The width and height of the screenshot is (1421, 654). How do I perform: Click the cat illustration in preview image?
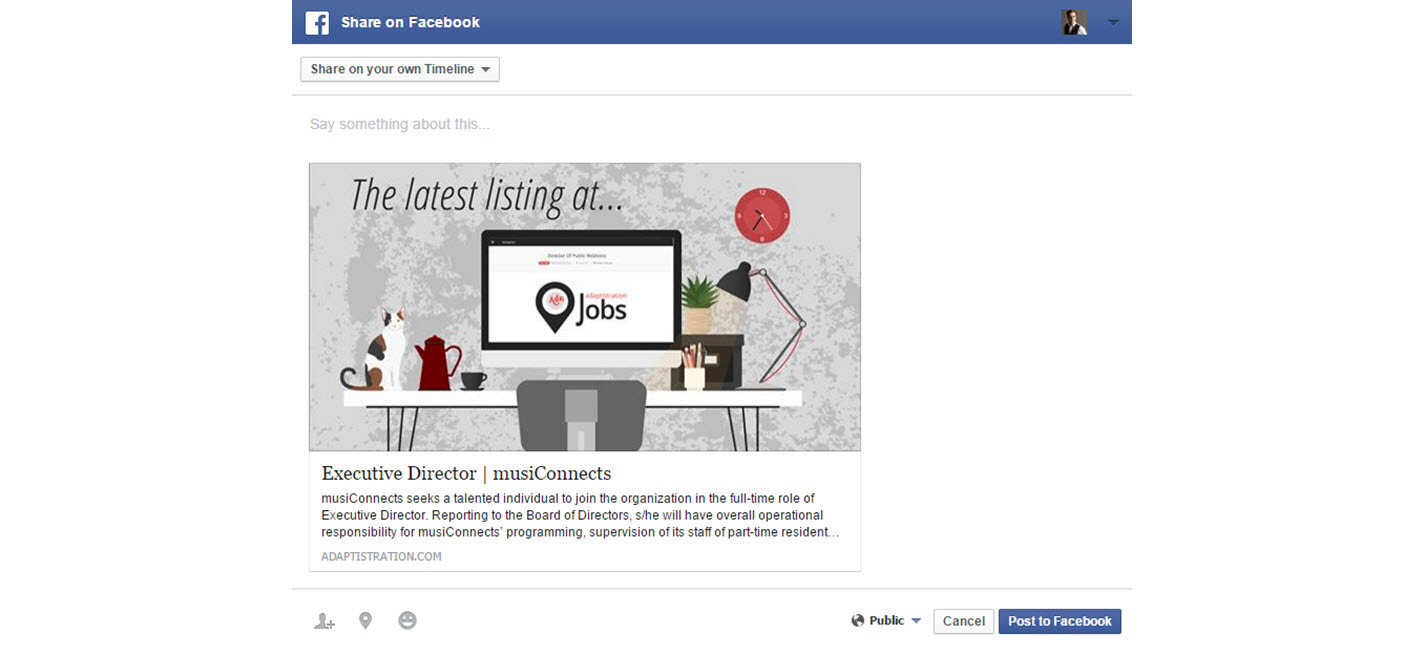click(x=380, y=349)
